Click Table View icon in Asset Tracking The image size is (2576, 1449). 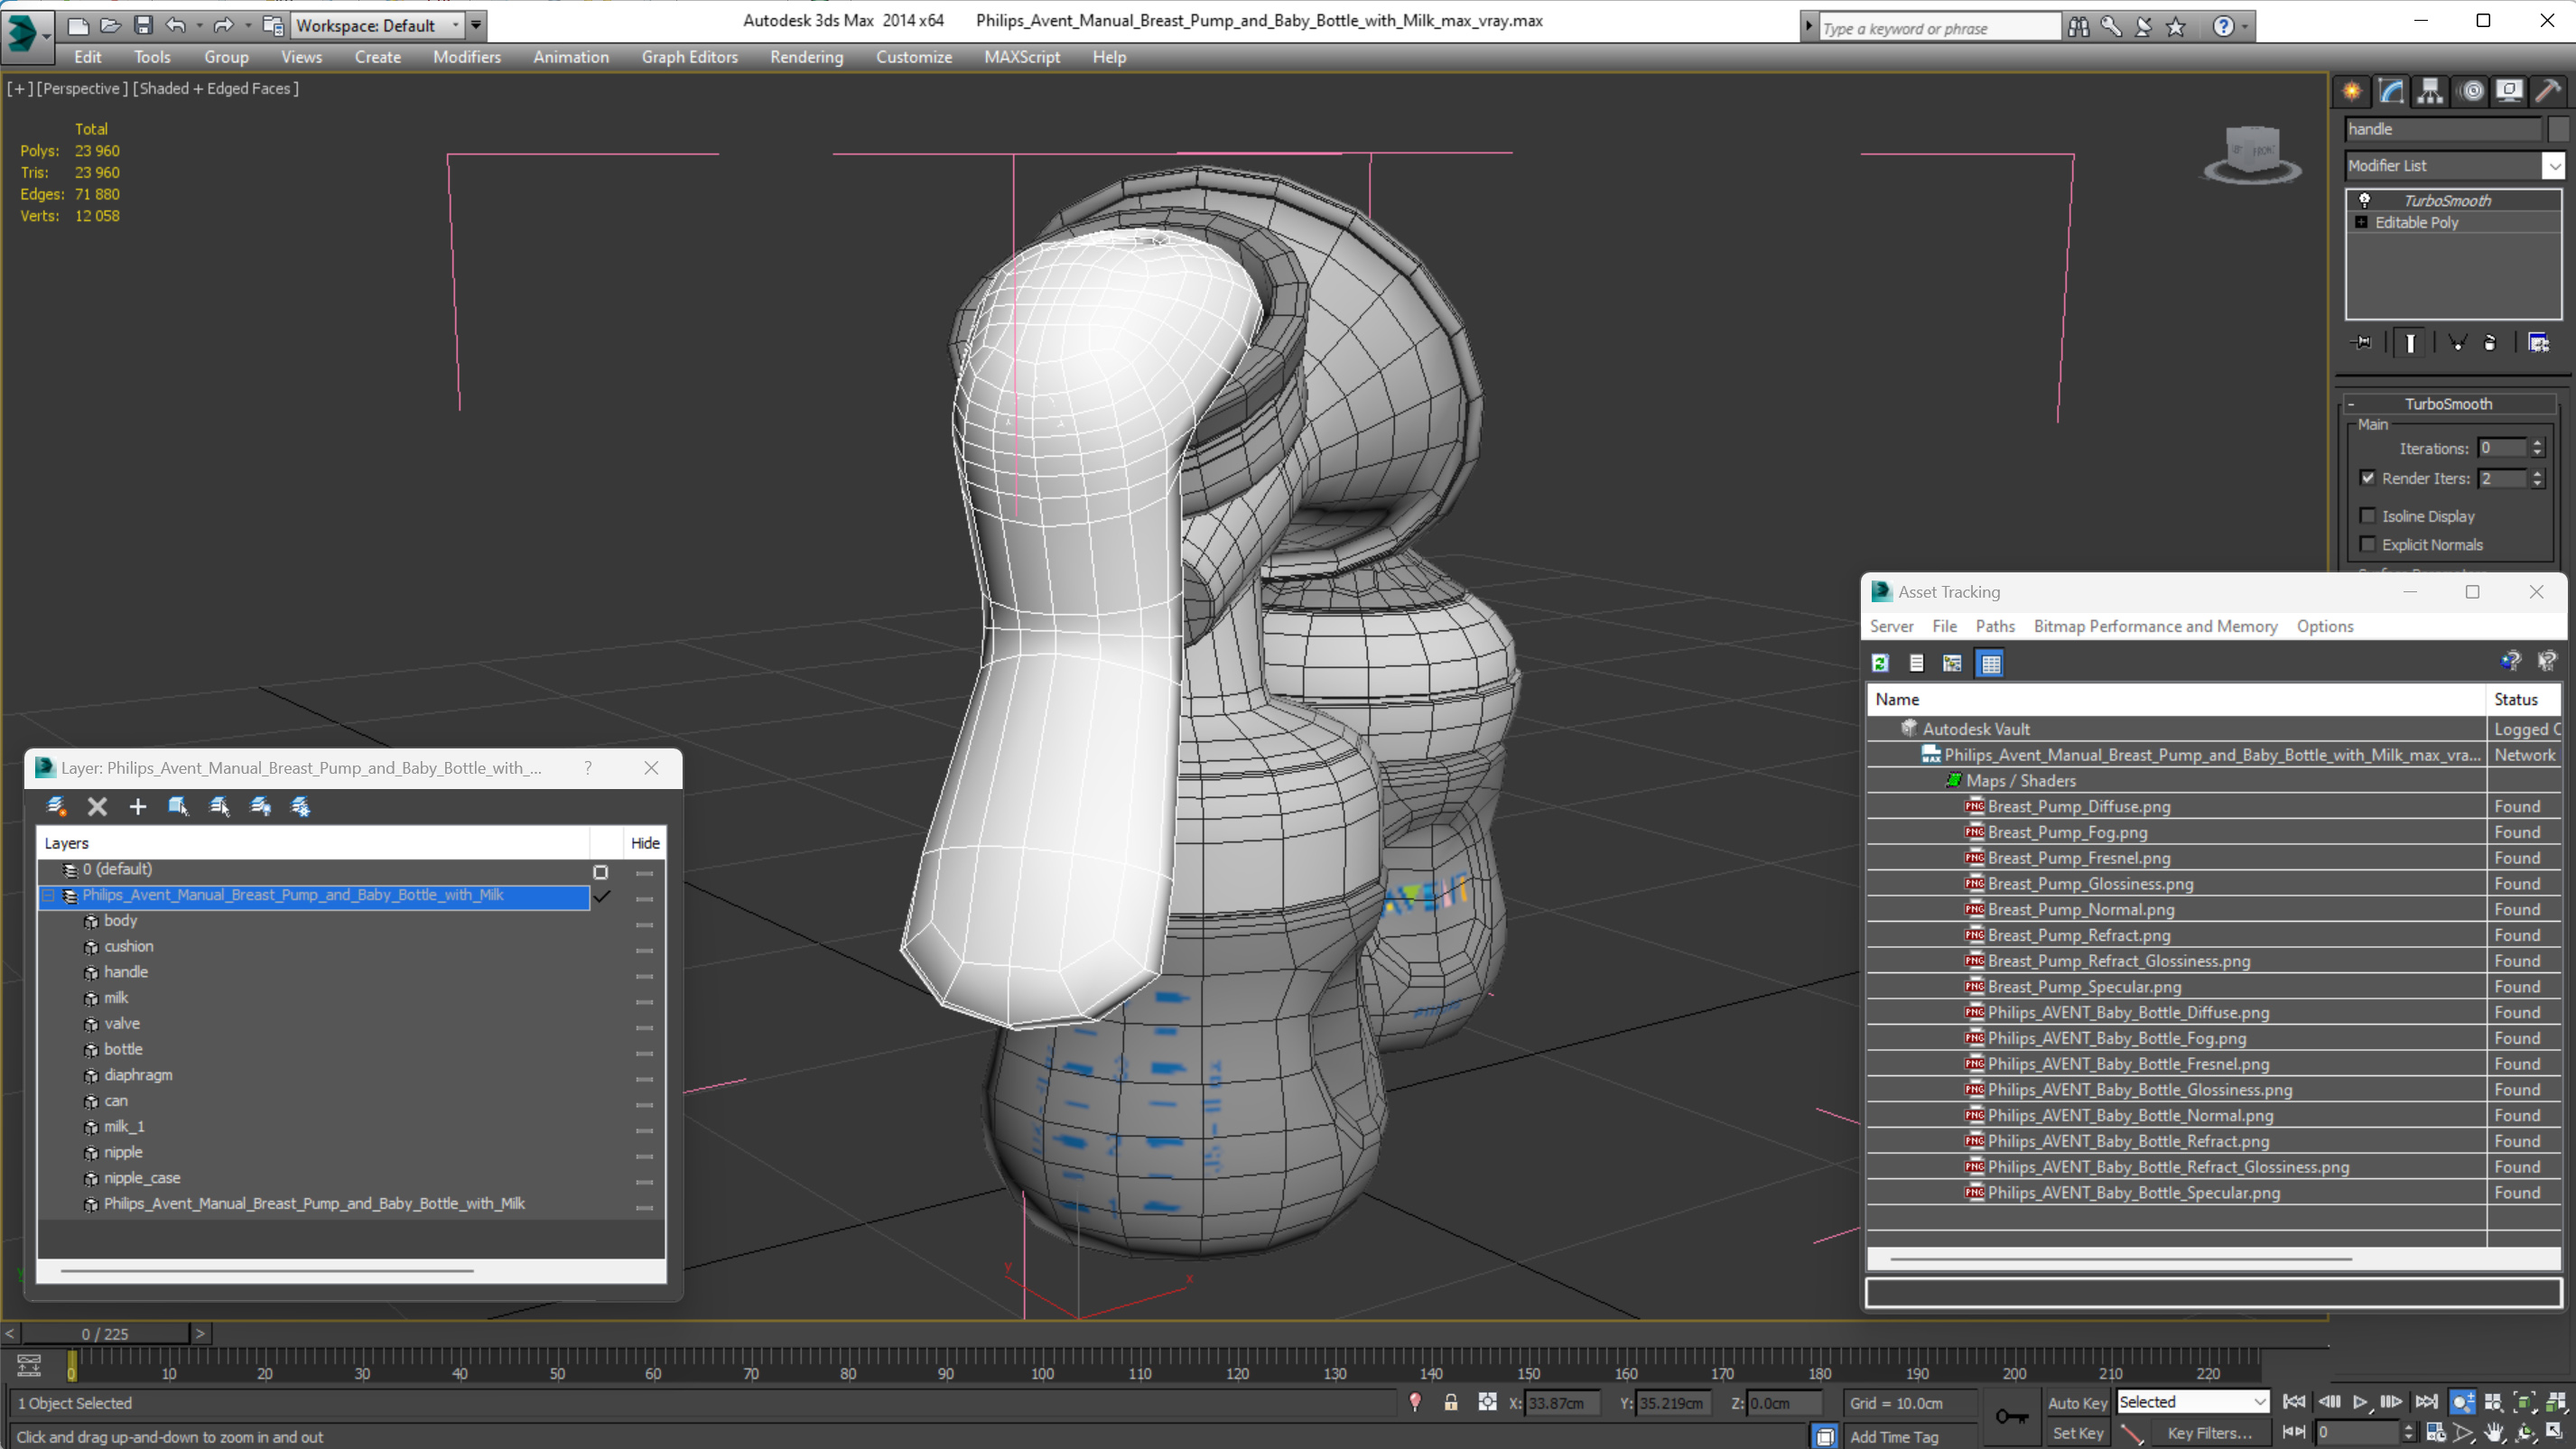[x=1990, y=663]
